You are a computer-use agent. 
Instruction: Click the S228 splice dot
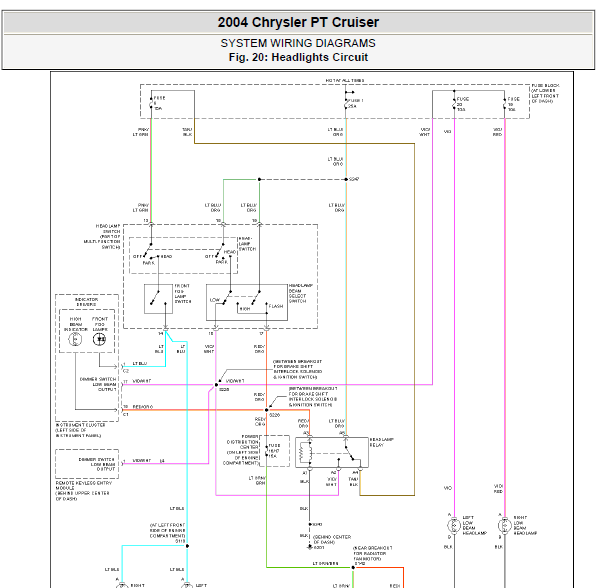click(x=216, y=385)
